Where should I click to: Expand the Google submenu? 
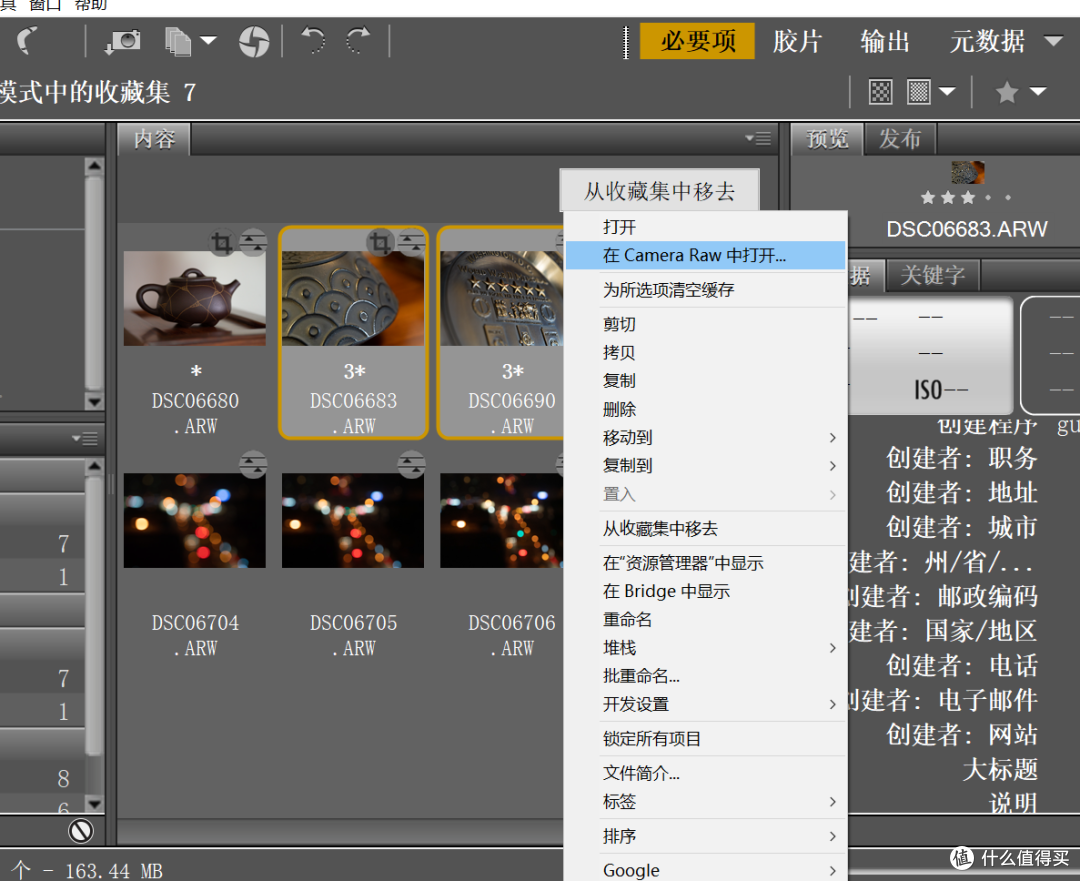pyautogui.click(x=705, y=870)
